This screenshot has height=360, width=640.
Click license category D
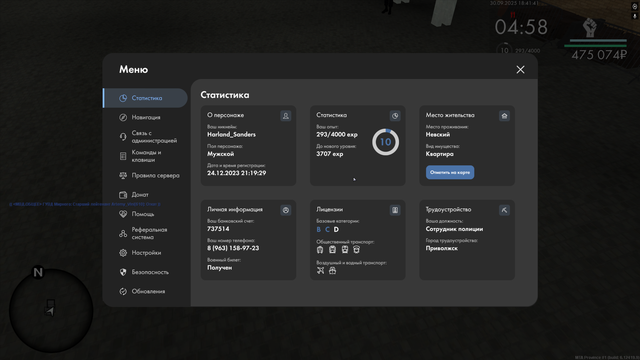(x=336, y=229)
